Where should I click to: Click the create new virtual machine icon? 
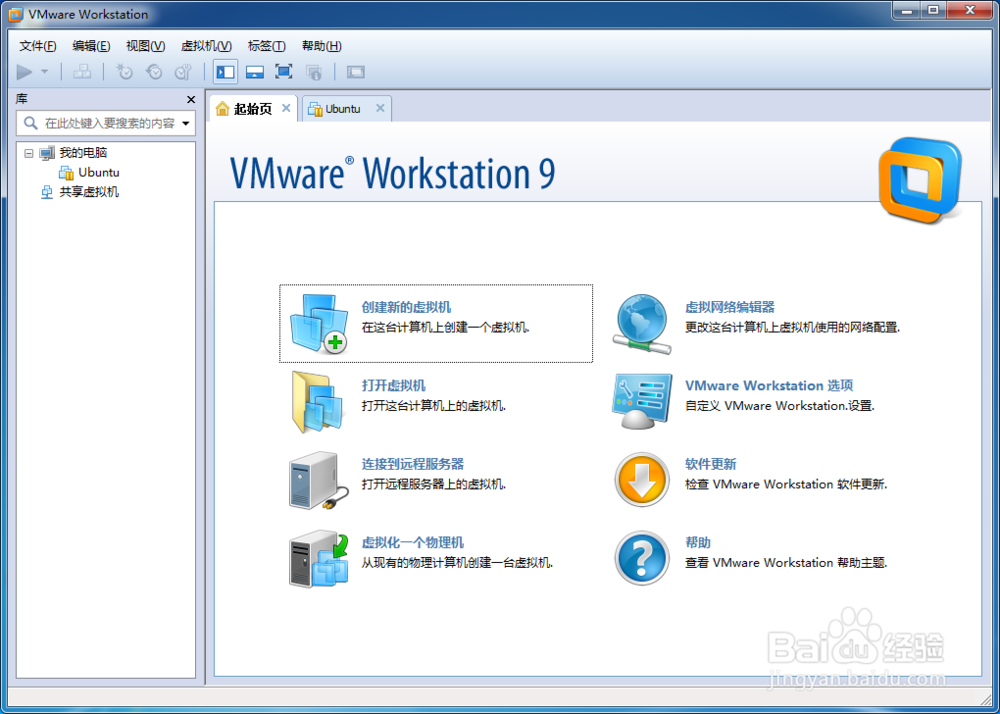(x=319, y=324)
